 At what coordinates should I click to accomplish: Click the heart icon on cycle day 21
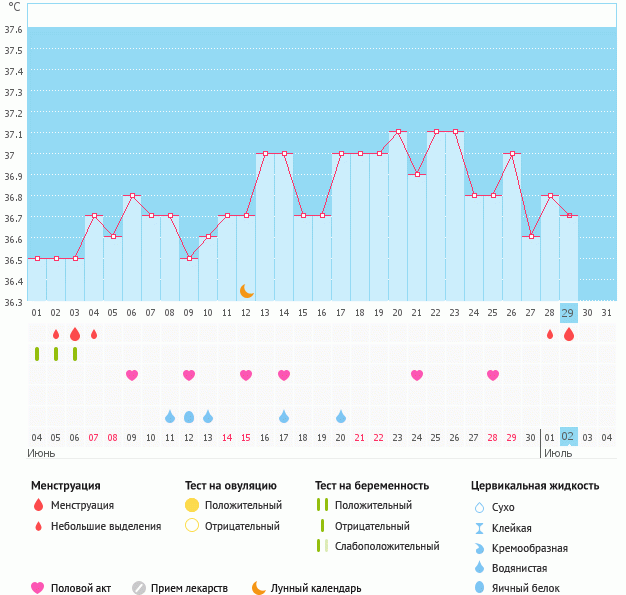click(x=417, y=375)
